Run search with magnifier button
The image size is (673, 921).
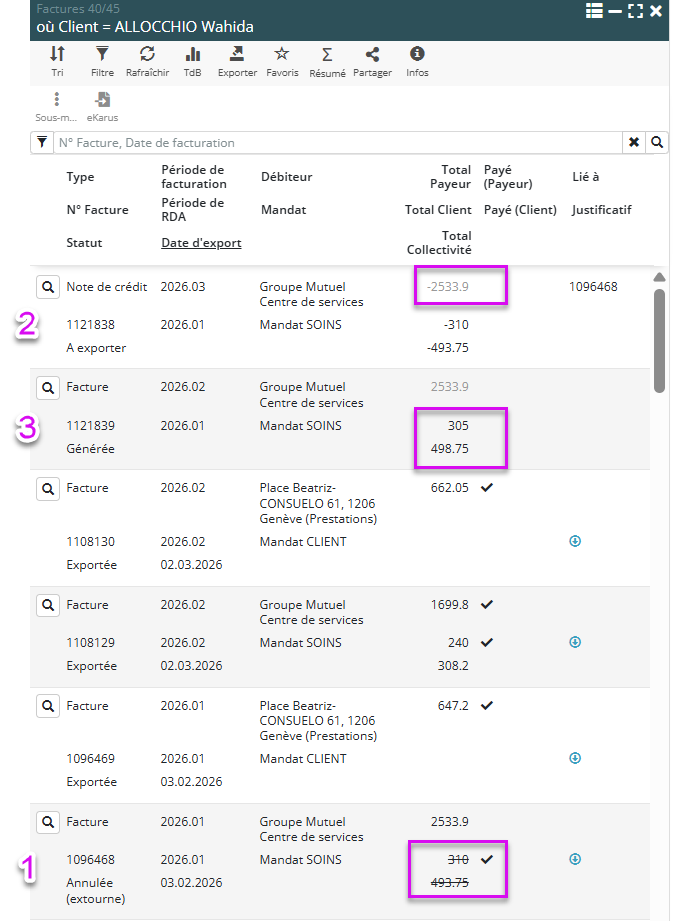pyautogui.click(x=657, y=143)
